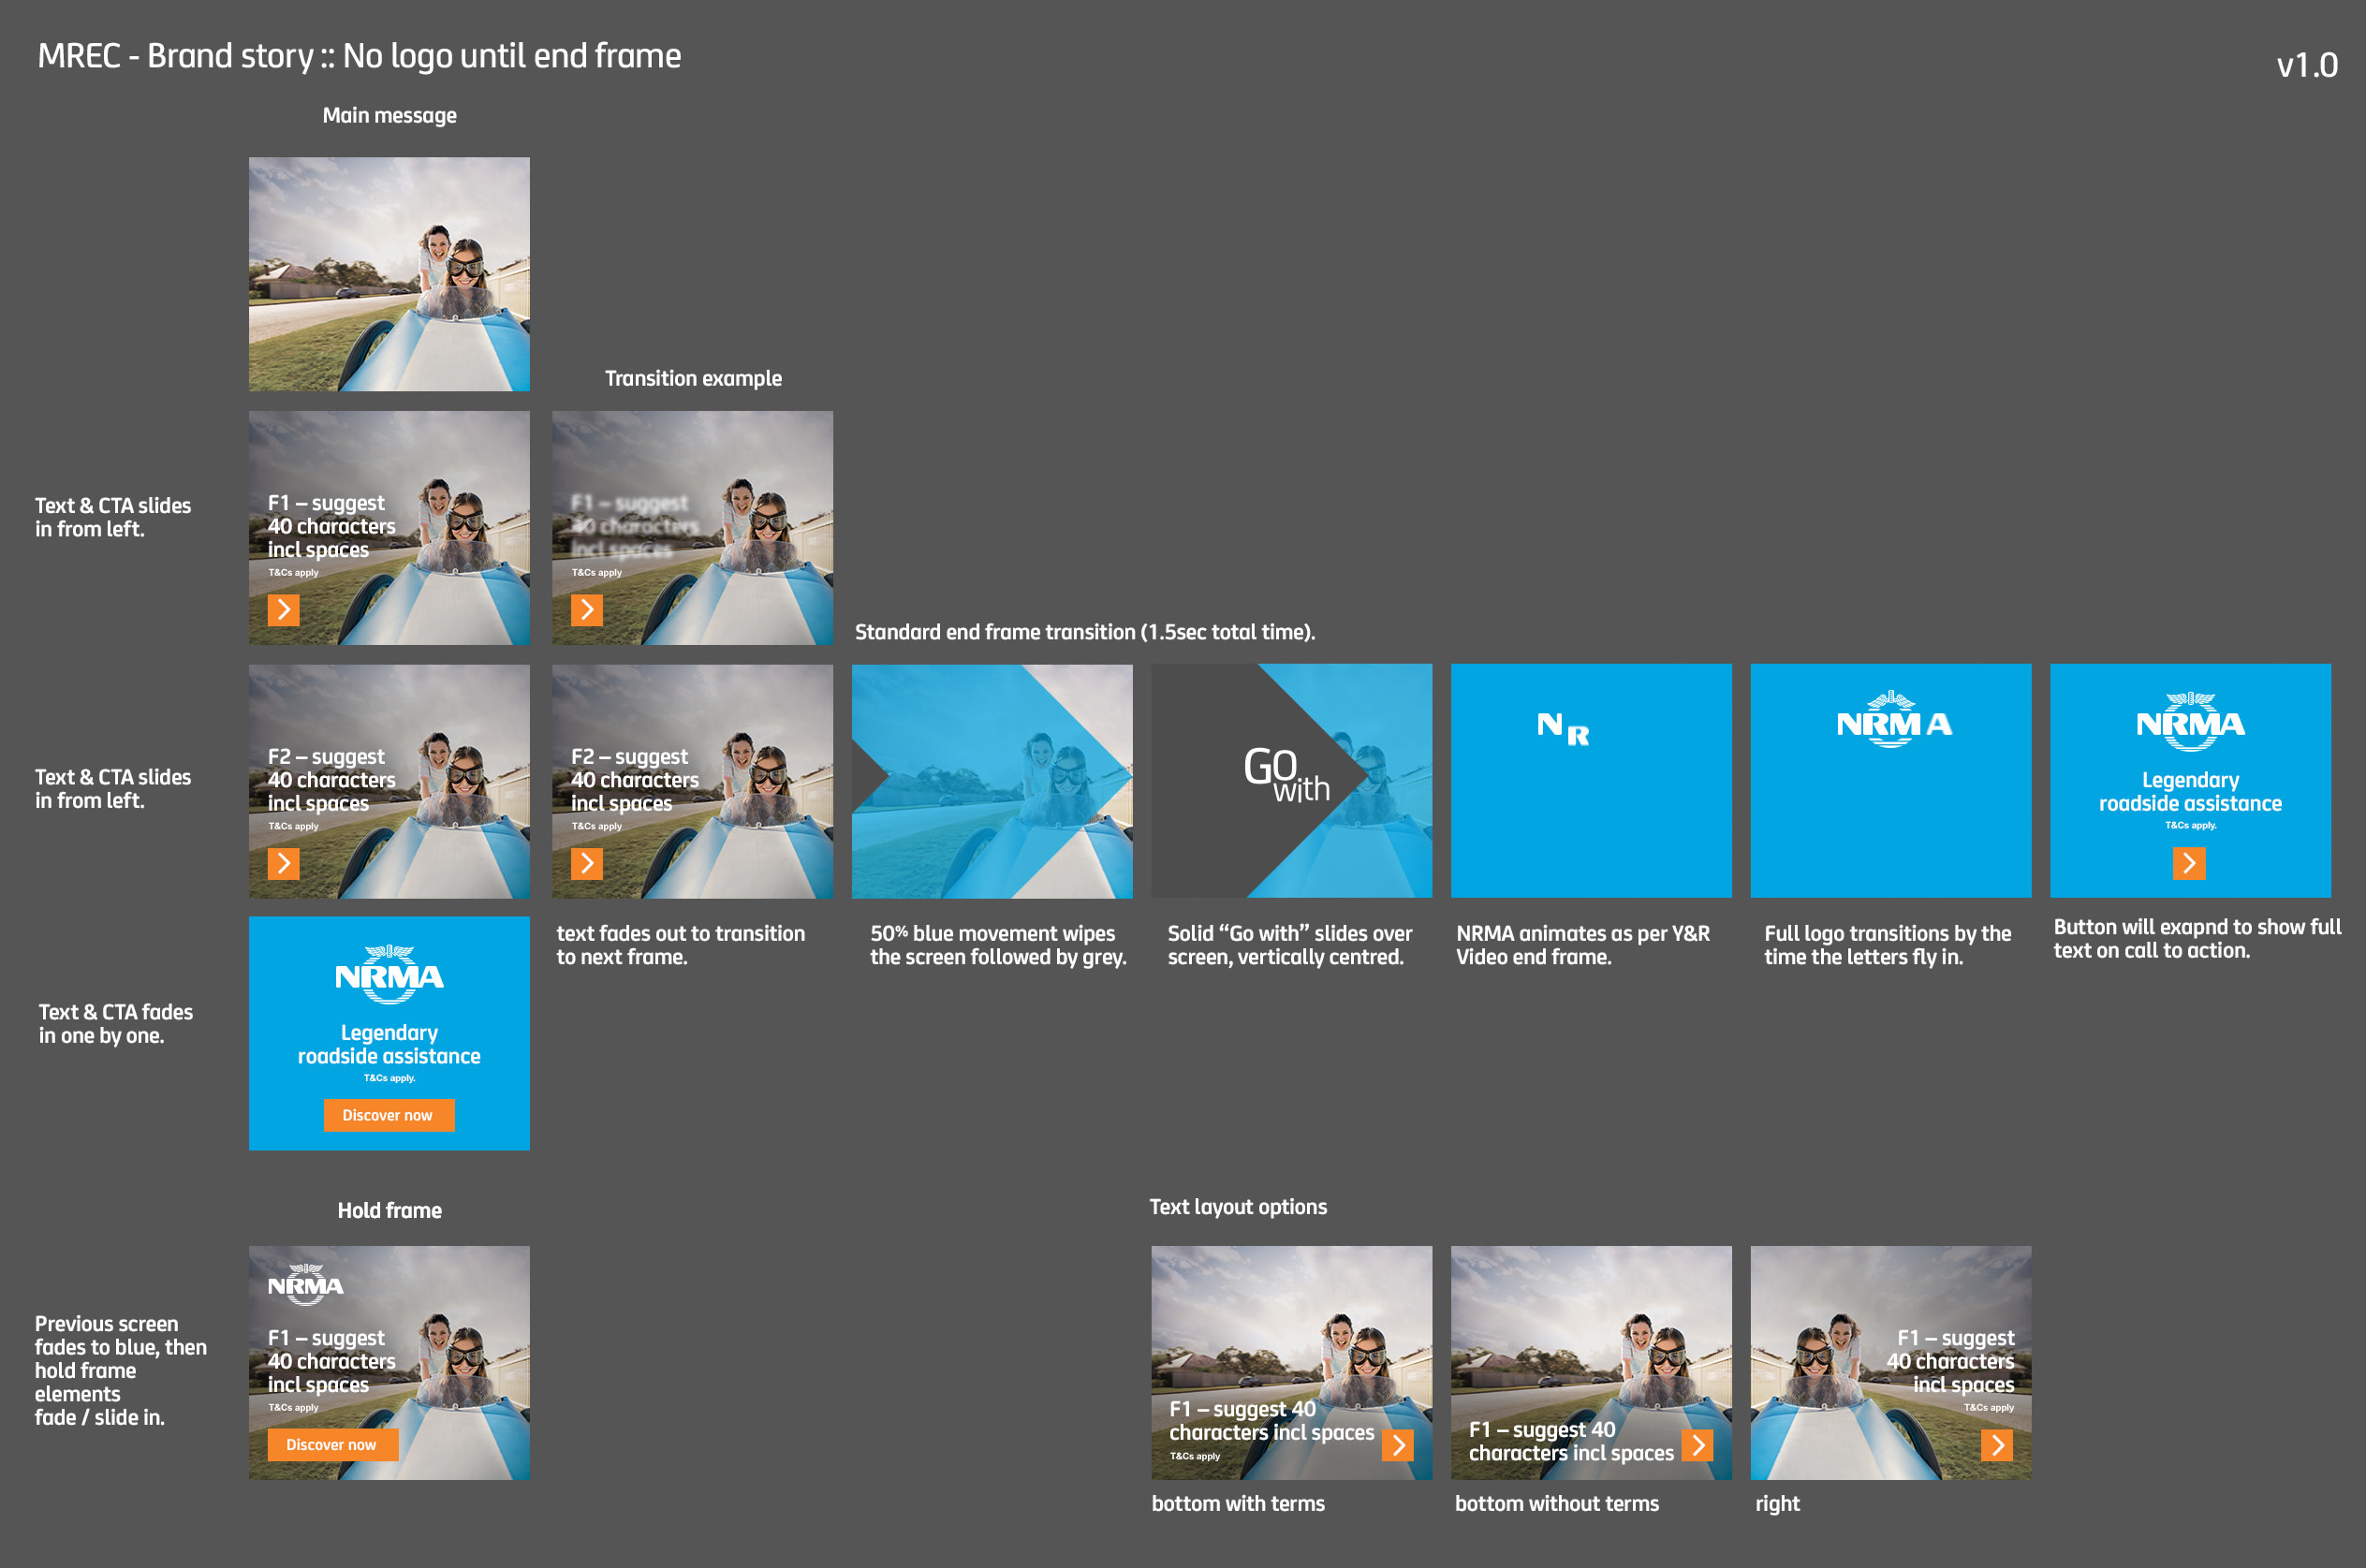This screenshot has height=1568, width=2366.
Task: Click 'T&Cs apply' in the 'right' layout frame
Action: point(1989,1408)
